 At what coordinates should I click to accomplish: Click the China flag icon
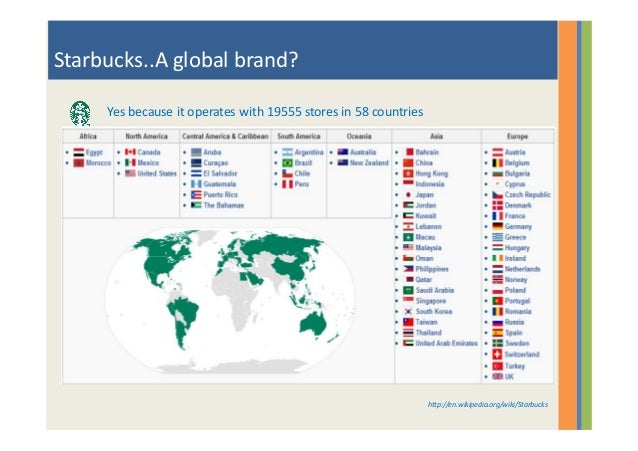pos(408,163)
